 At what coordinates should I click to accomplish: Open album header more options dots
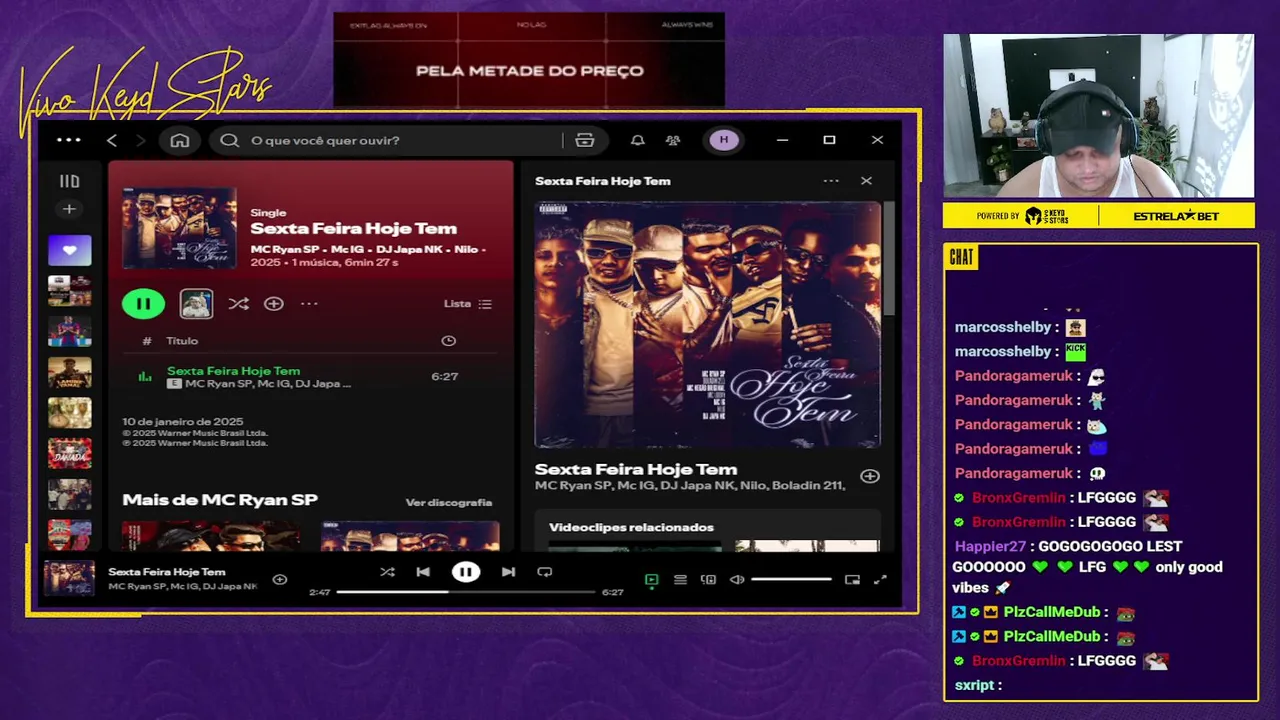309,304
